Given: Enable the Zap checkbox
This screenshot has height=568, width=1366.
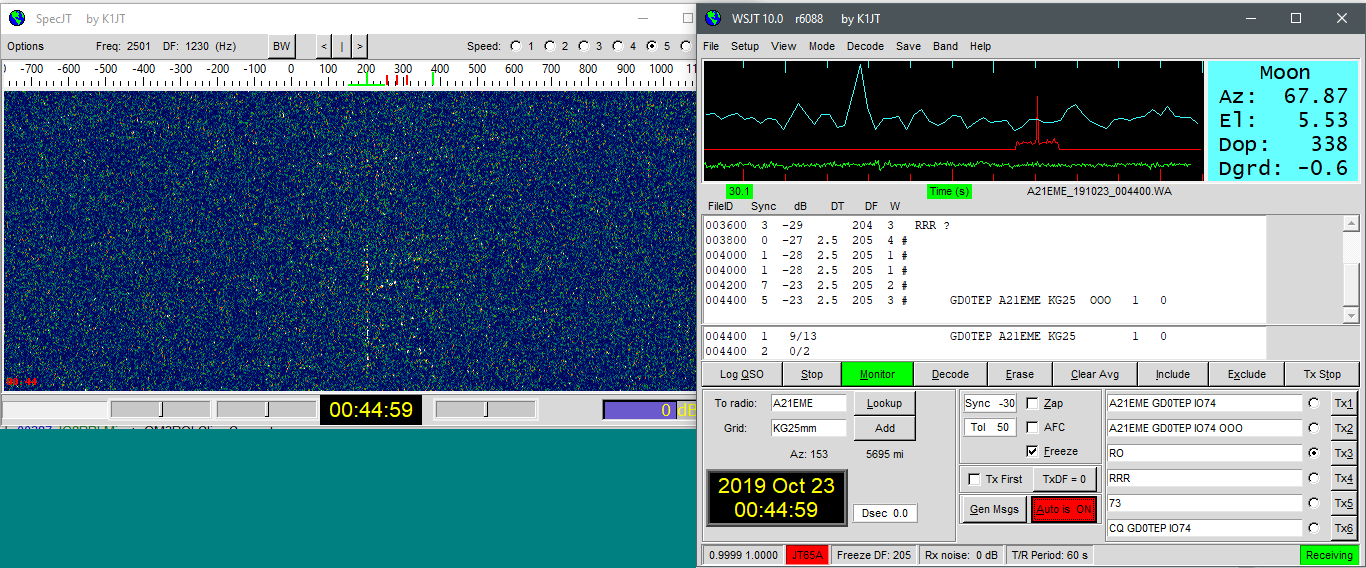Looking at the screenshot, I should [x=1033, y=403].
